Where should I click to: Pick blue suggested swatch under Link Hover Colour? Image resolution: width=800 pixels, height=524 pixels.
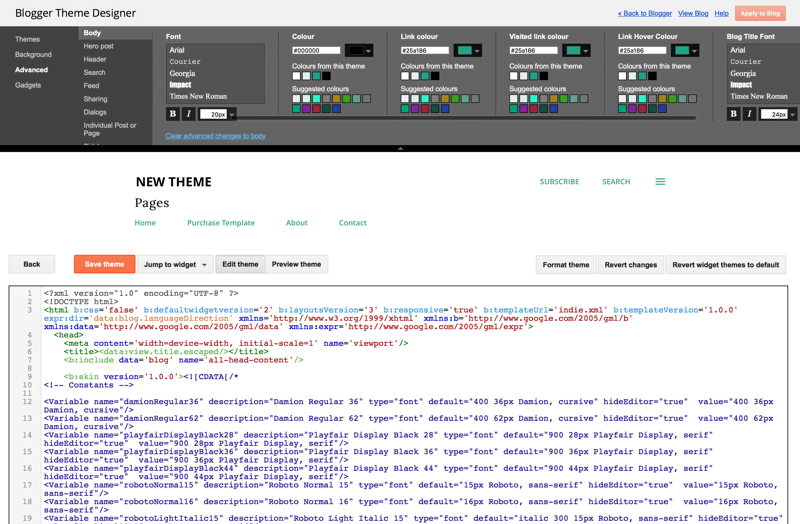point(662,109)
